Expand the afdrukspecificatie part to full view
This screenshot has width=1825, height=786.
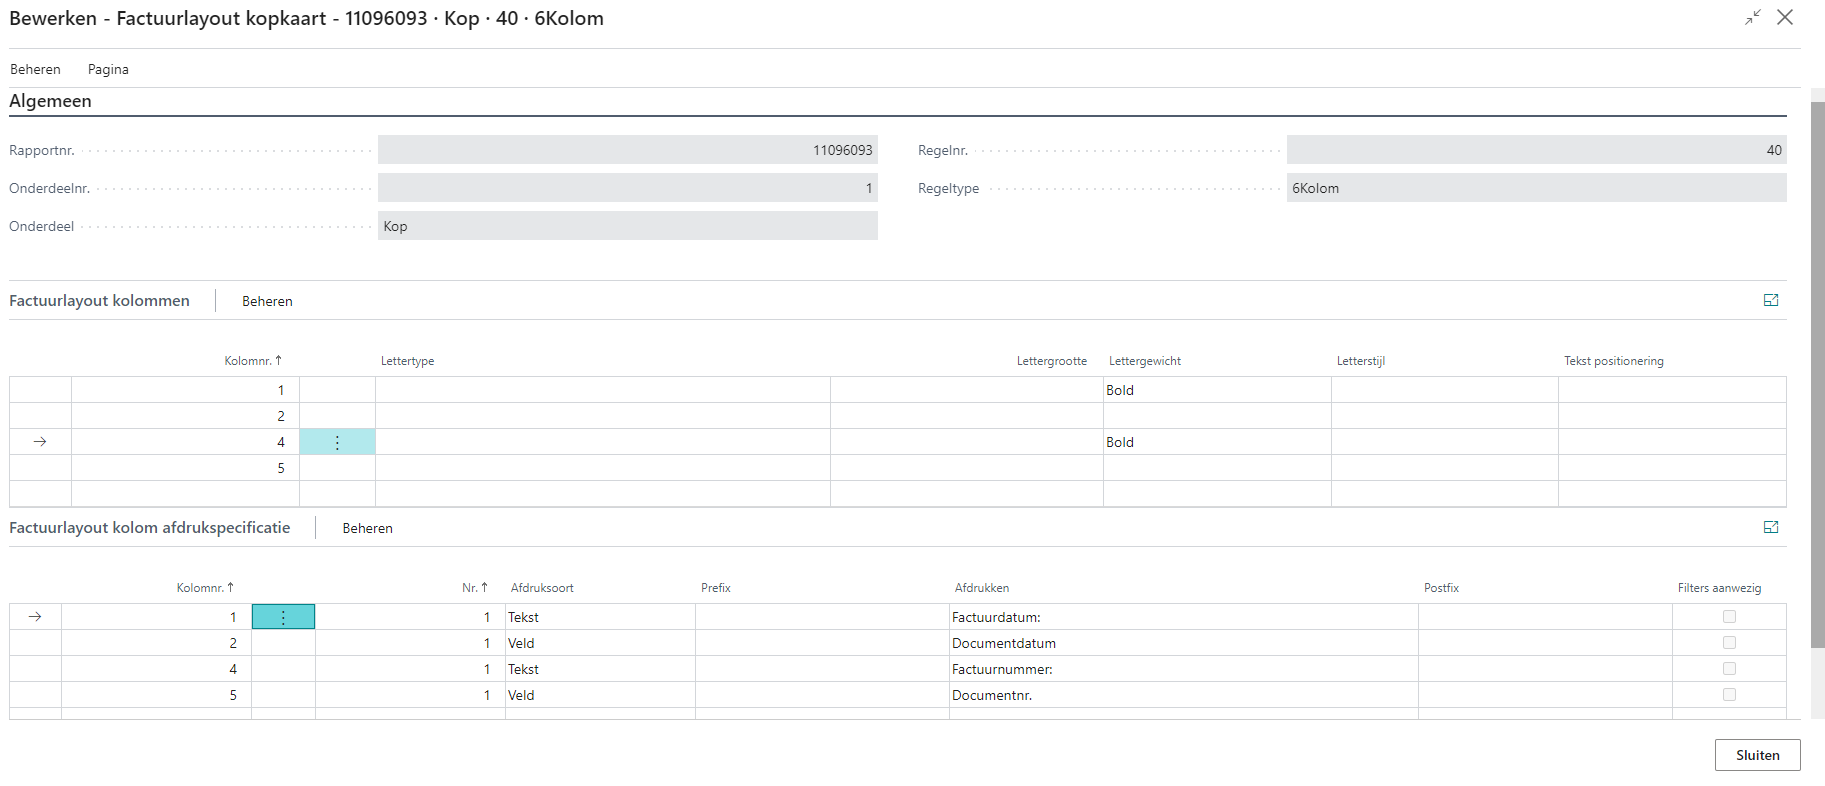pos(1770,527)
